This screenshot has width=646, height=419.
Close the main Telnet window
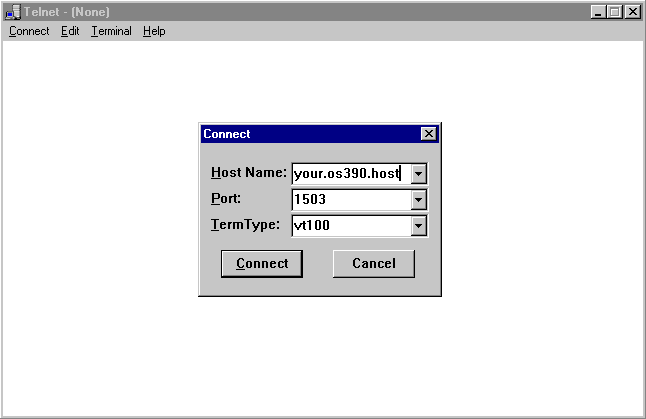[632, 12]
